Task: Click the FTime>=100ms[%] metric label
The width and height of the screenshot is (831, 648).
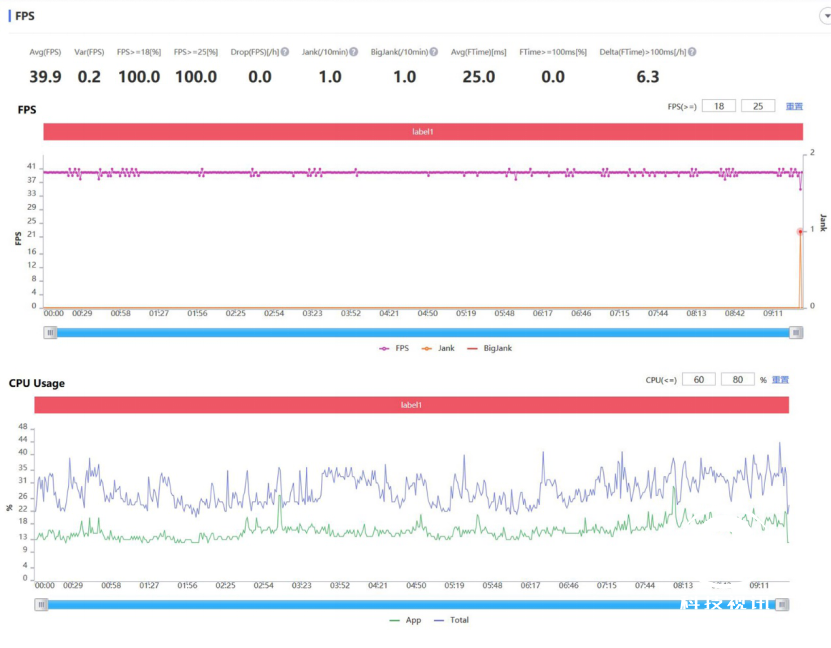Action: tap(553, 52)
